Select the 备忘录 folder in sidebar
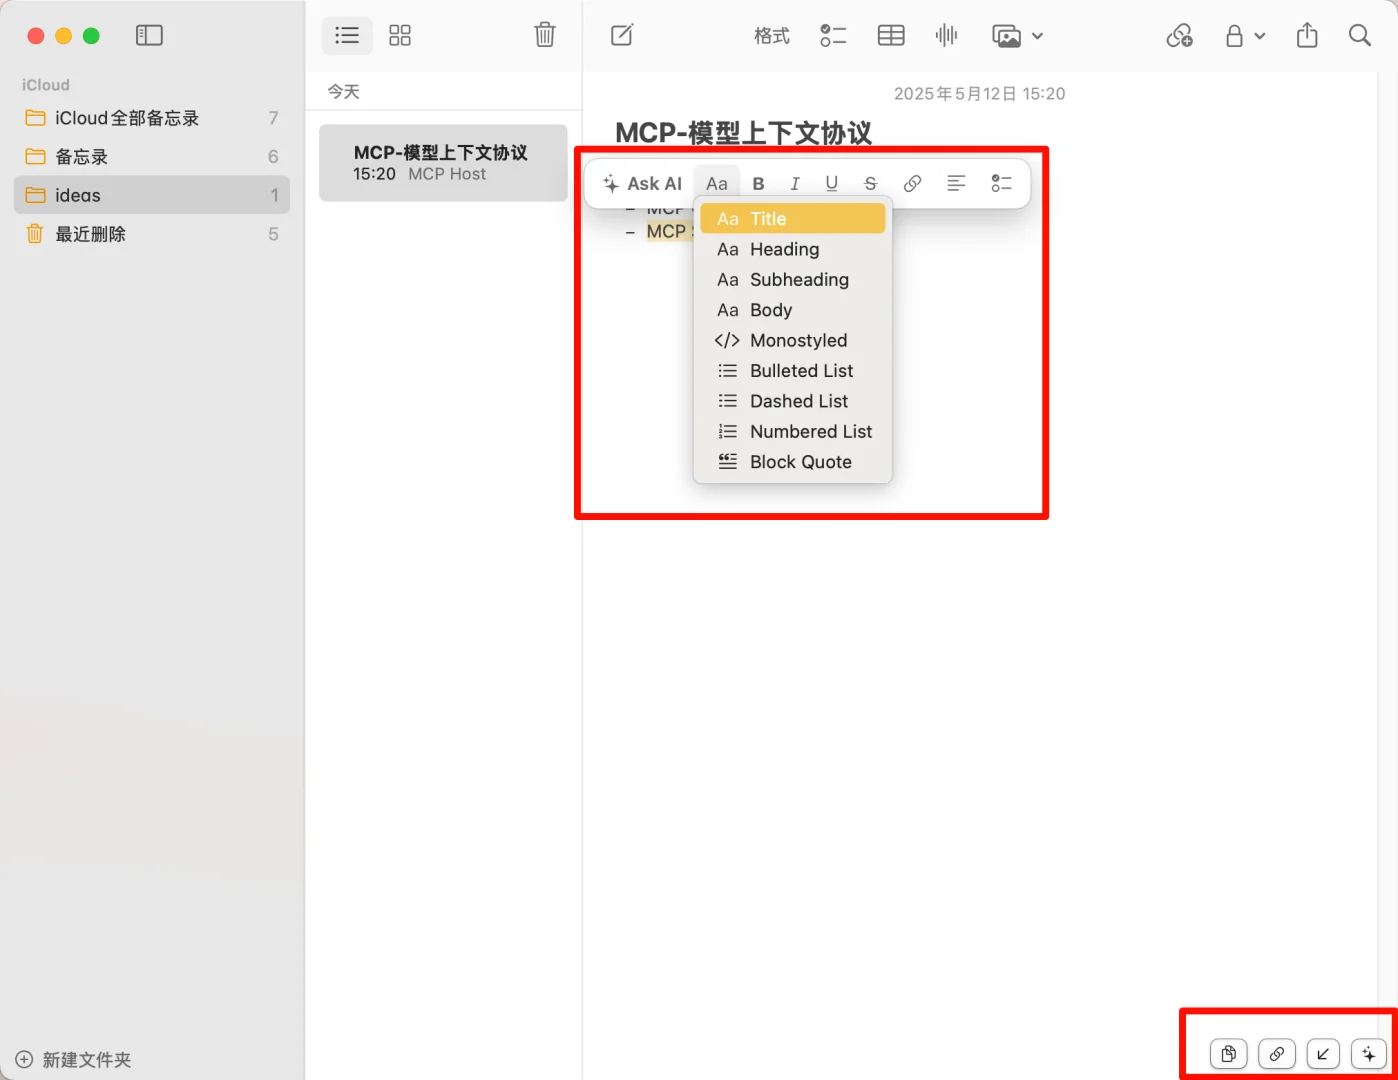 152,157
